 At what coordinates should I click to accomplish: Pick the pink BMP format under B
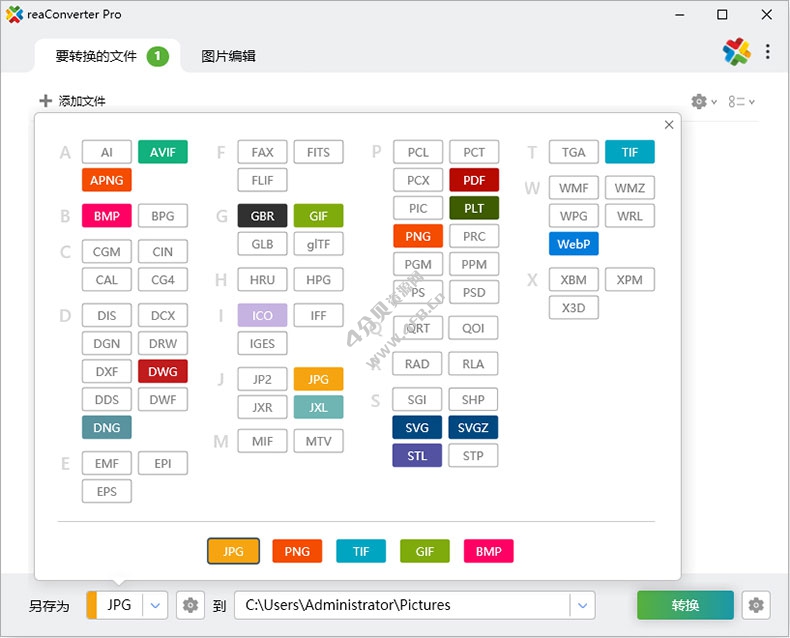(107, 216)
